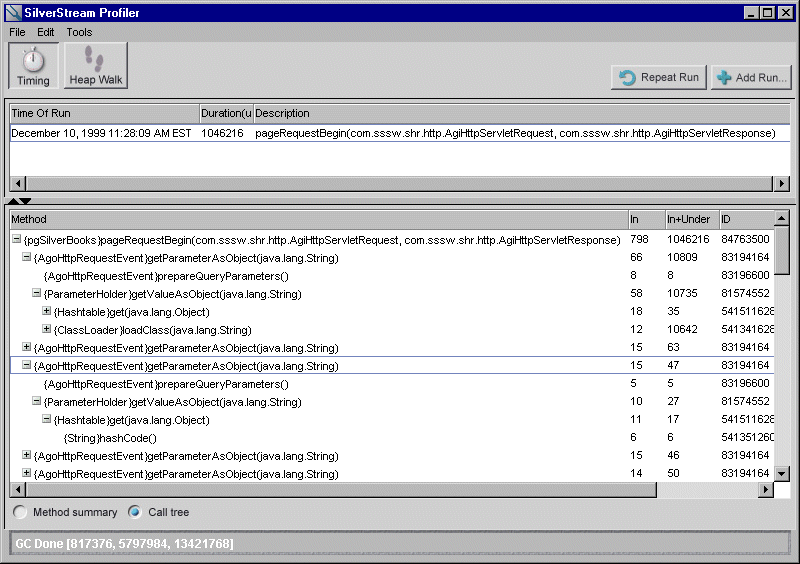Click the Method column header
Screen dimensions: 800x564
[x=319, y=219]
